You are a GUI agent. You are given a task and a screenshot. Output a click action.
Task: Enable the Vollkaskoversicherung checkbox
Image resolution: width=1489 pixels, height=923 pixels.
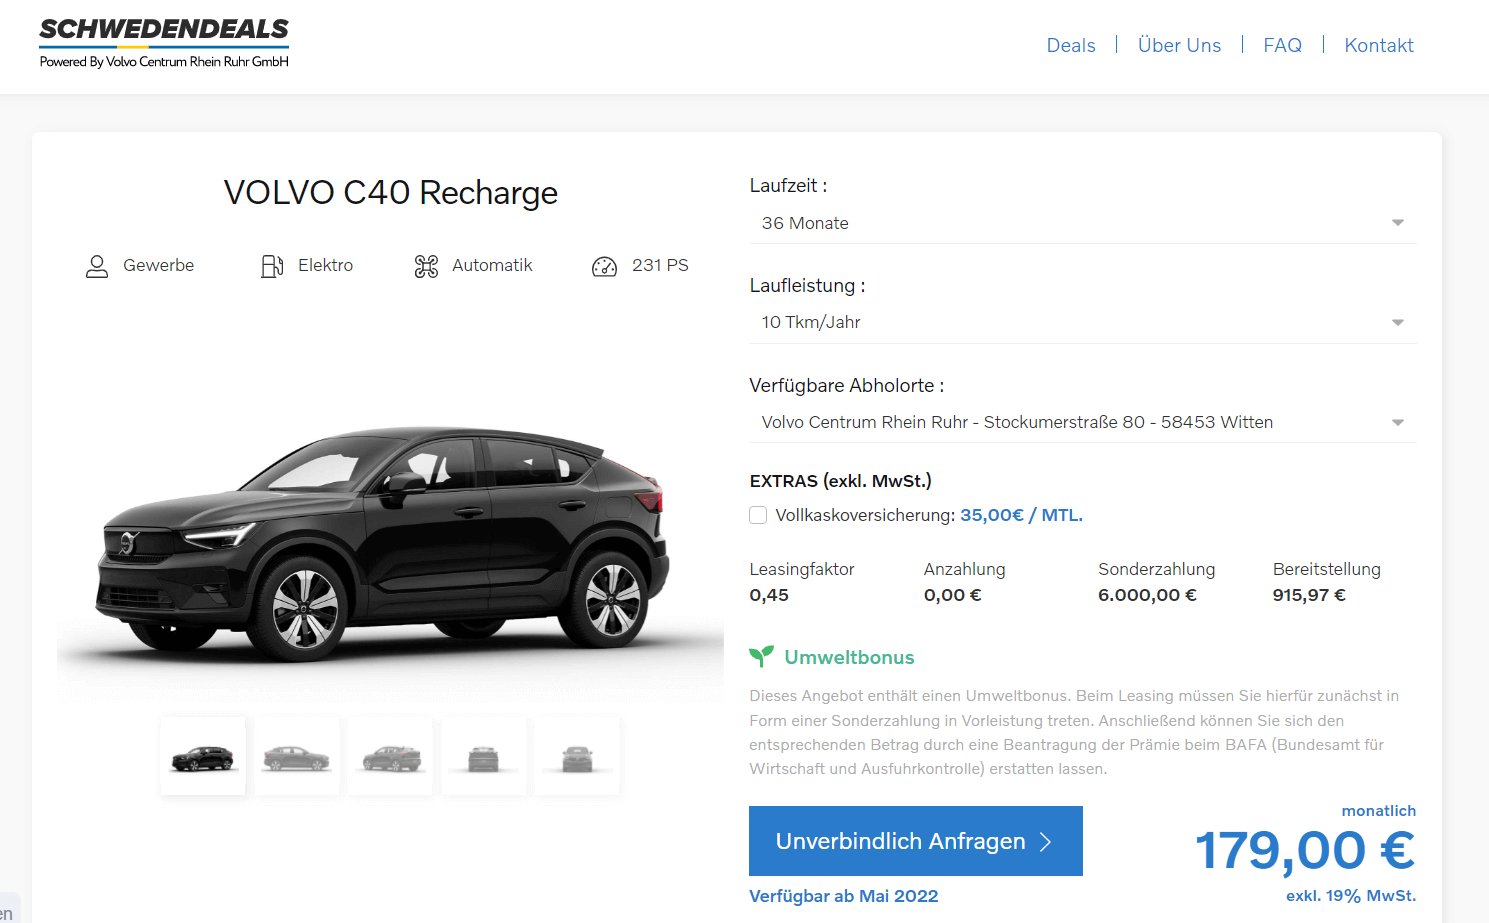pos(758,515)
